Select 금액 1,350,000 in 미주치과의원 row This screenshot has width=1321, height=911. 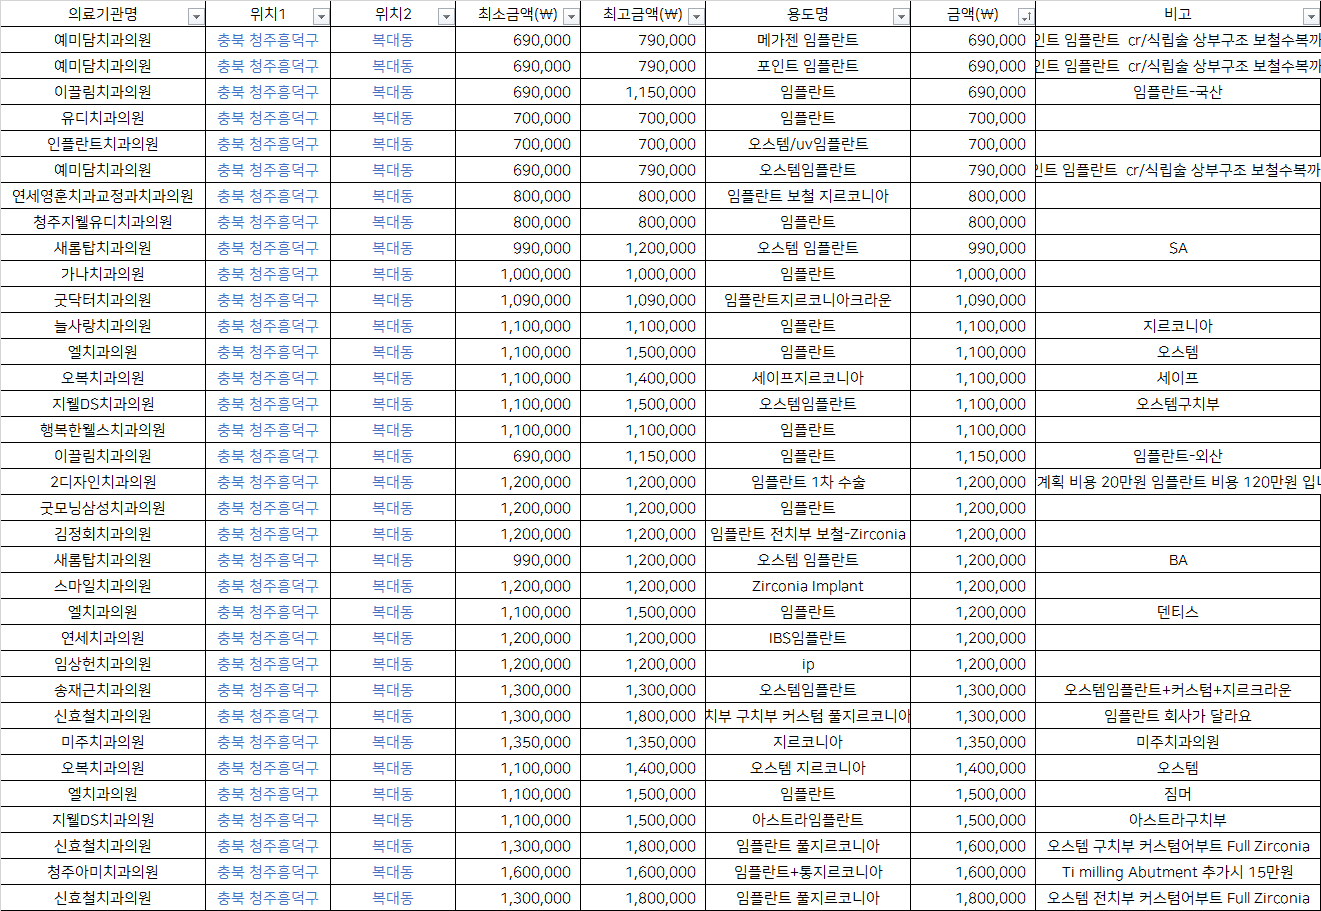973,742
